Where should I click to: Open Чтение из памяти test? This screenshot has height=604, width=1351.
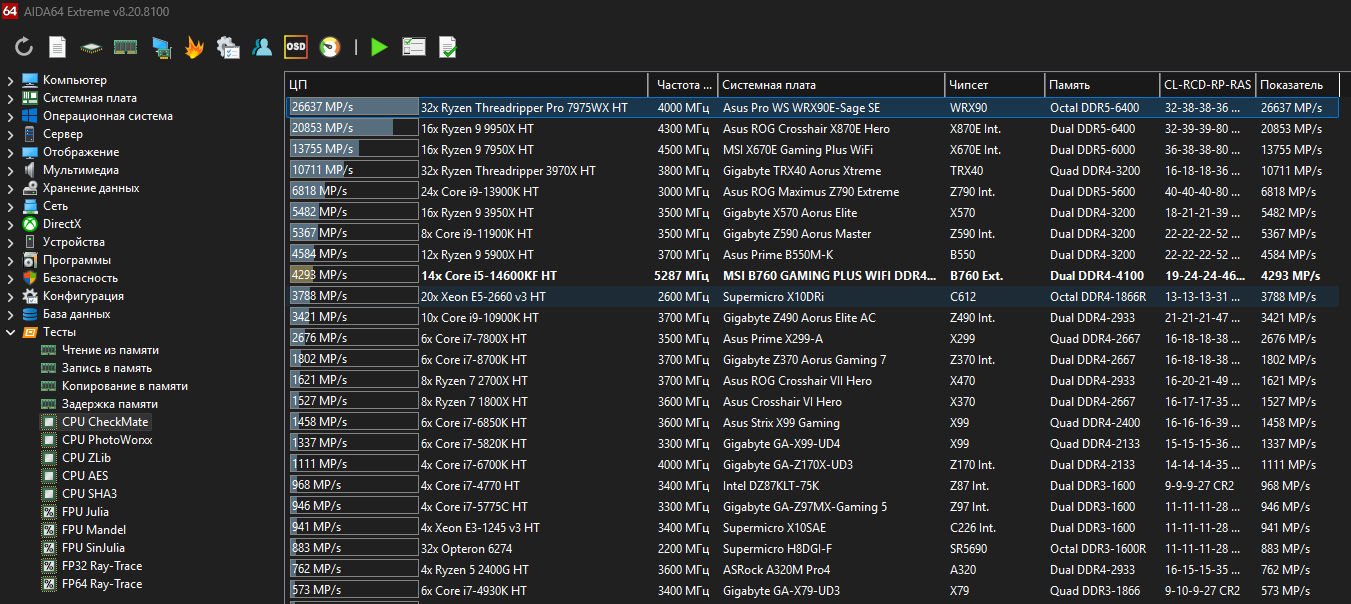click(x=110, y=350)
